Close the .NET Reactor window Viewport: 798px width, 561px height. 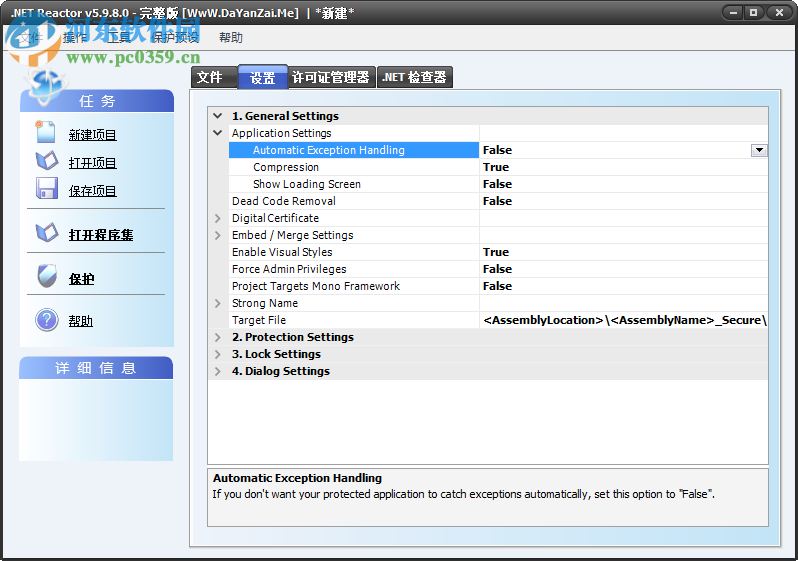click(x=779, y=13)
